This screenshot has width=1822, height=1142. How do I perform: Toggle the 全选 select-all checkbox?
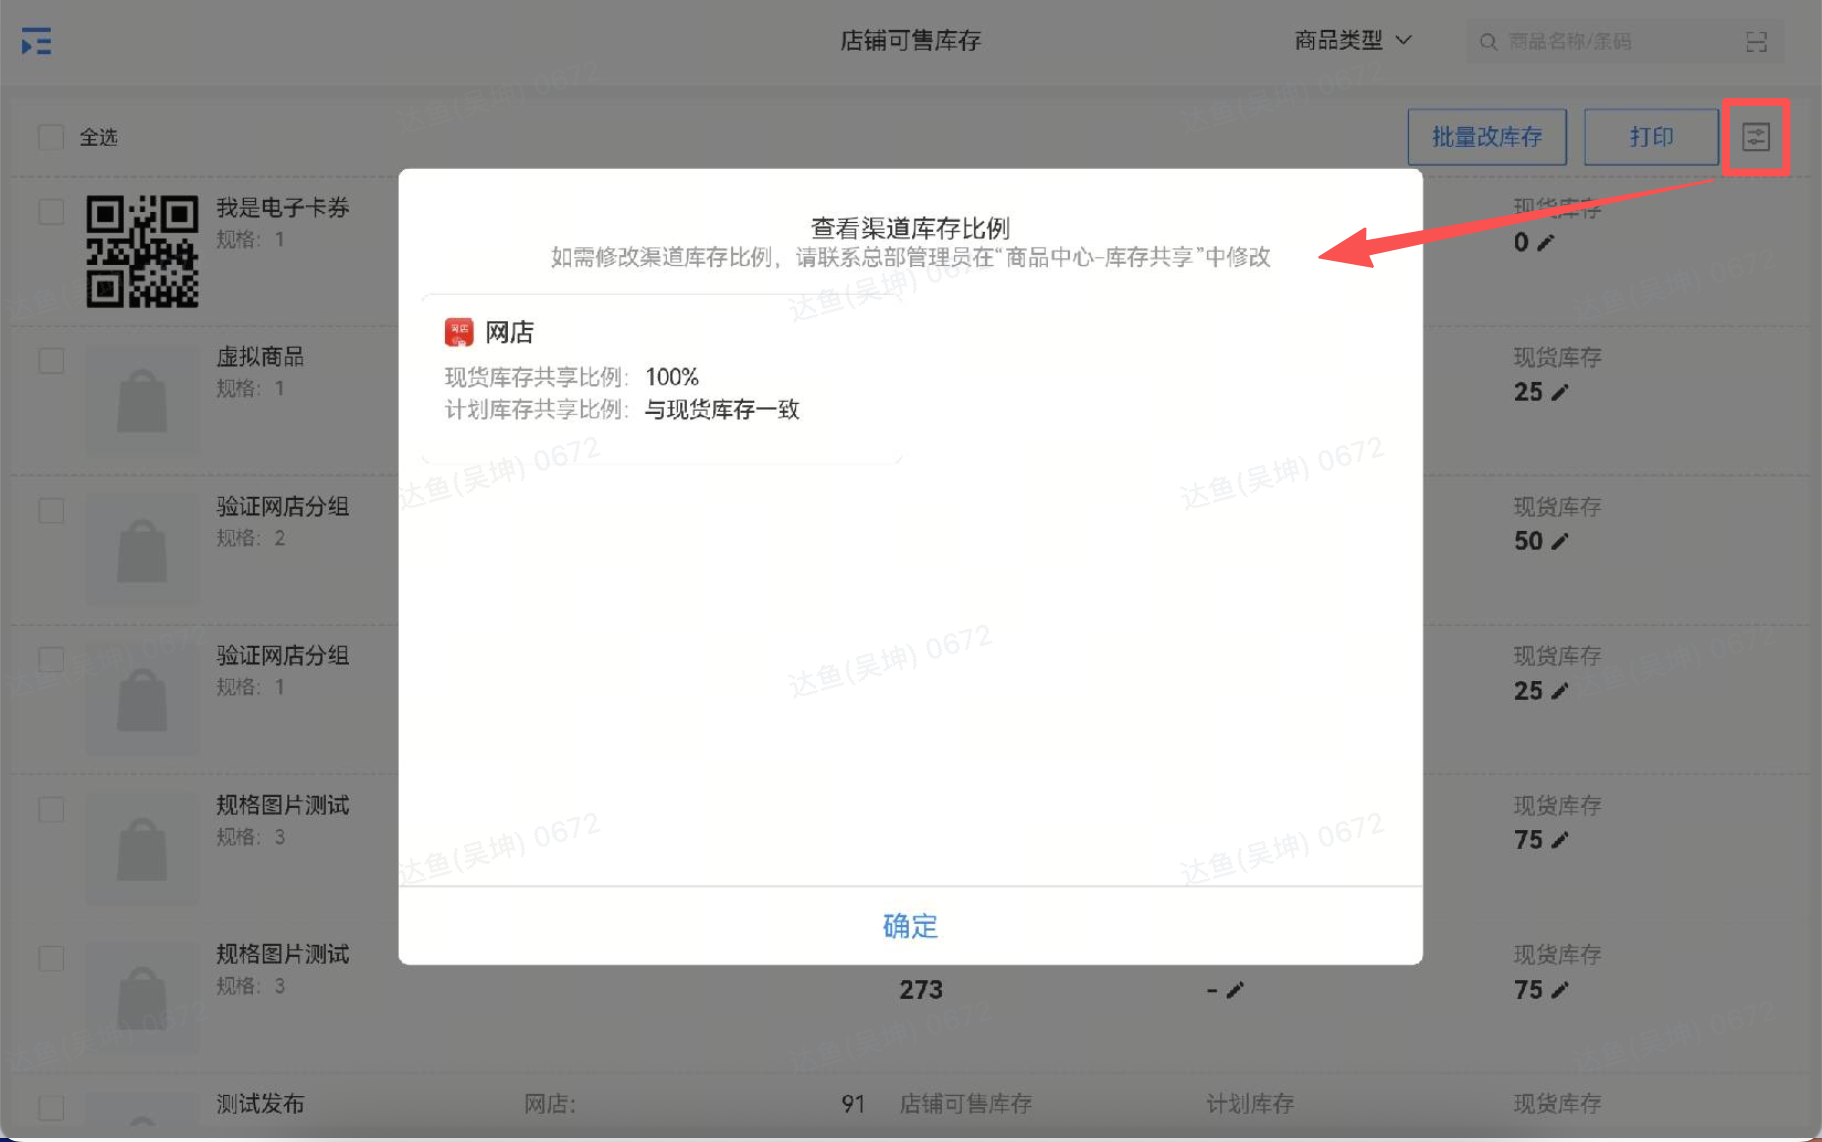pos(51,137)
